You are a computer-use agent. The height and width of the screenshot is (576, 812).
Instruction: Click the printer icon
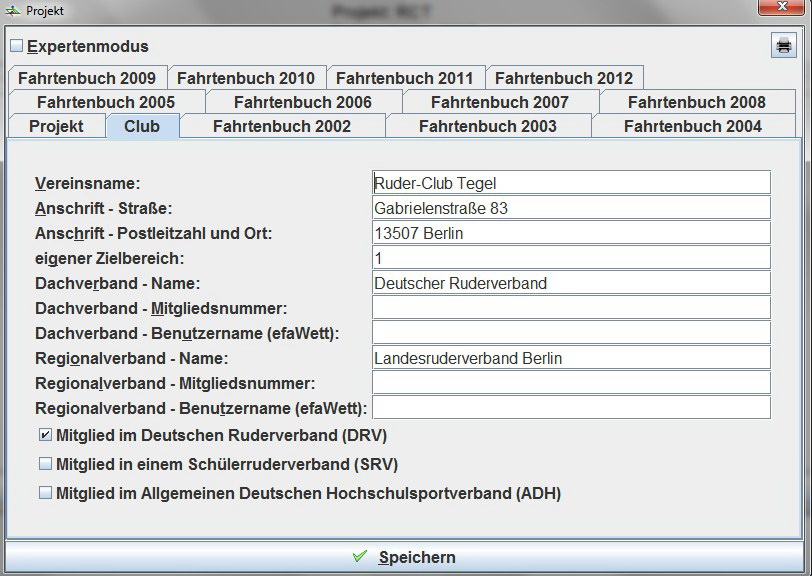coord(784,45)
